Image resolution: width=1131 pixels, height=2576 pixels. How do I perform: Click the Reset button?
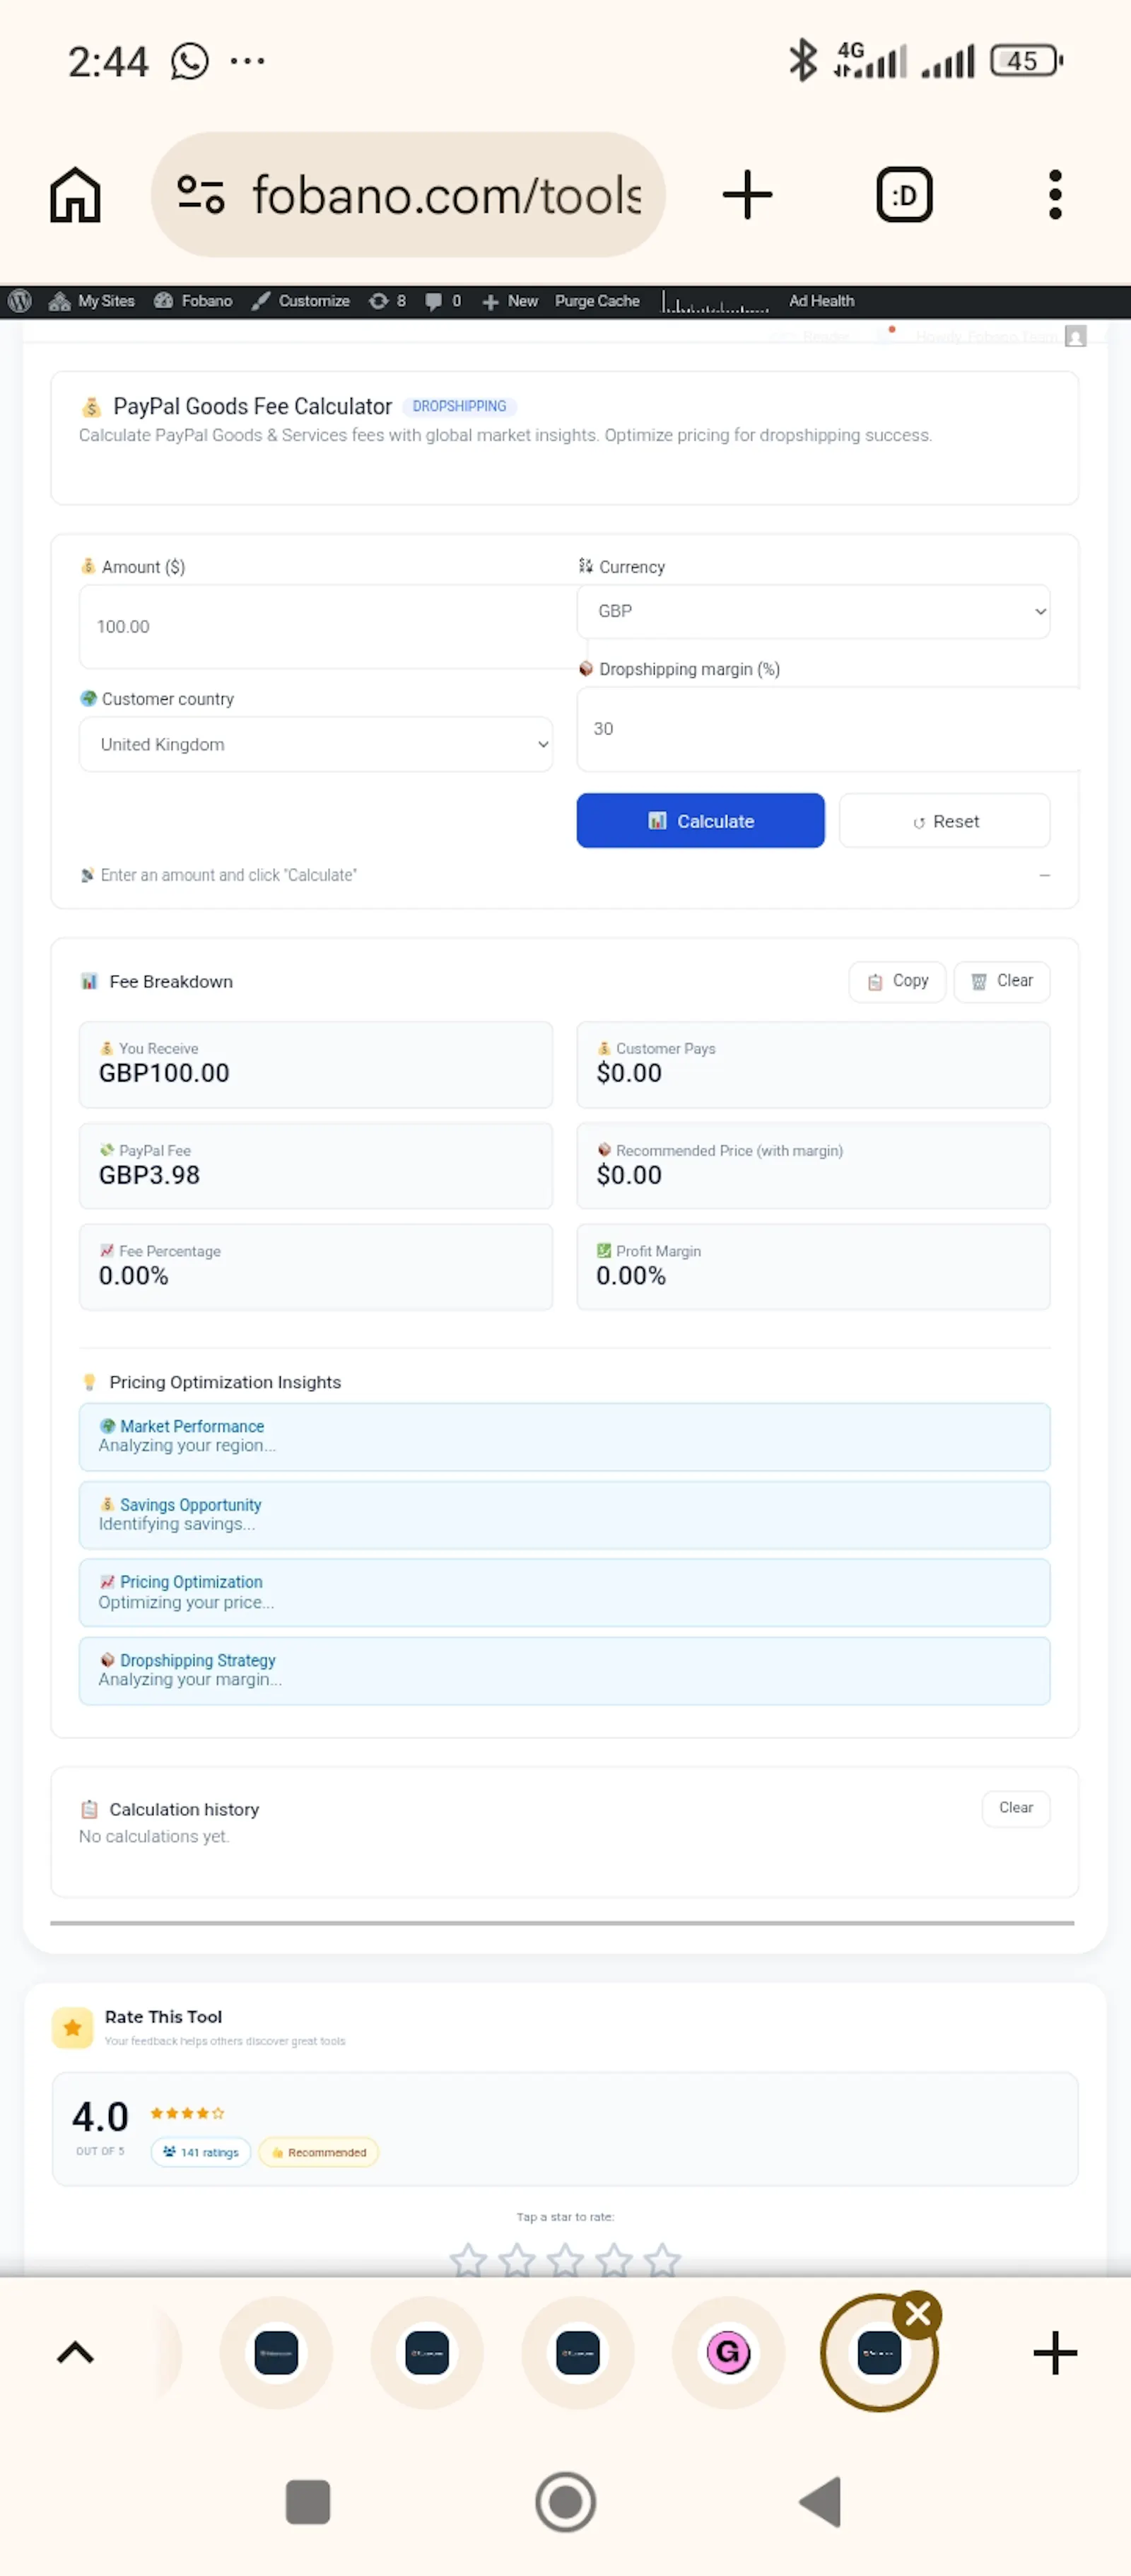click(944, 821)
